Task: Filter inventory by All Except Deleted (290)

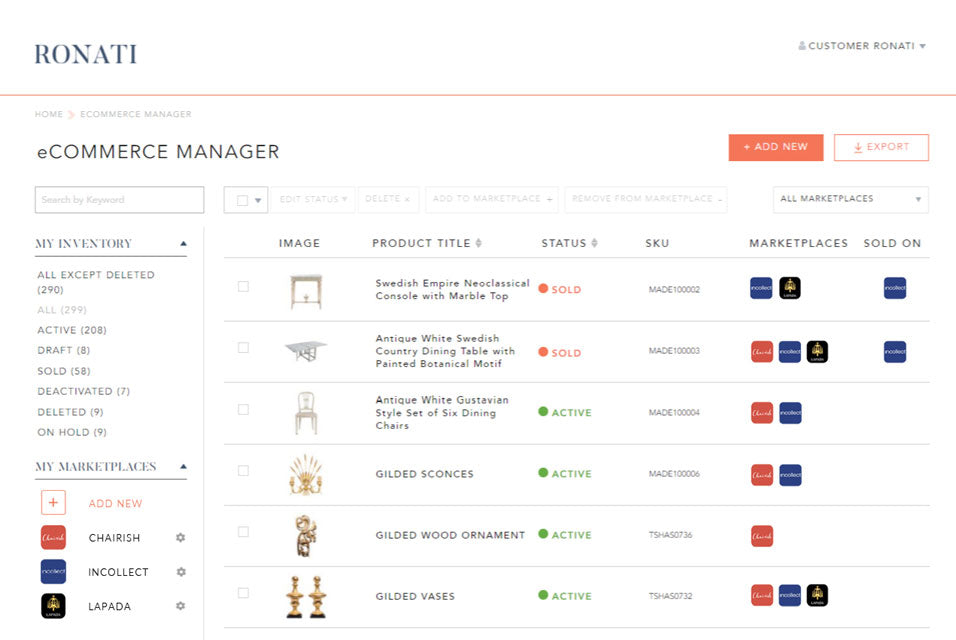Action: point(96,282)
